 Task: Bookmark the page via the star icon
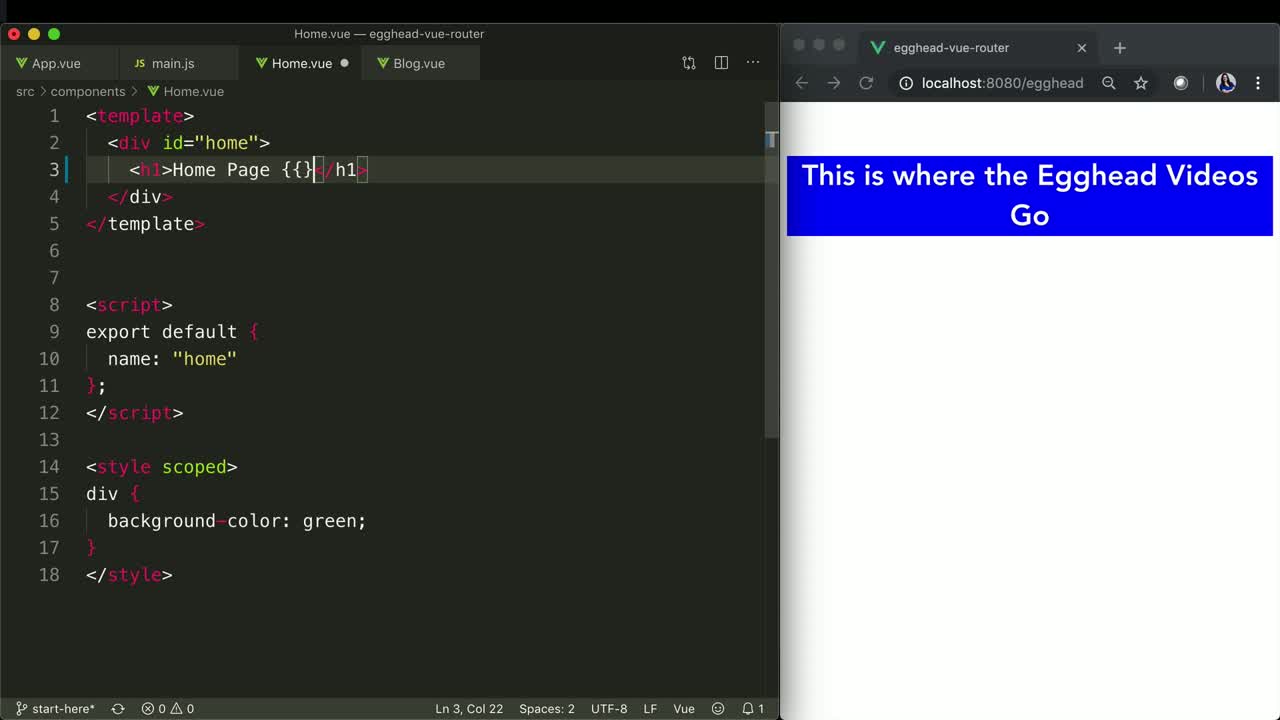(x=1141, y=83)
